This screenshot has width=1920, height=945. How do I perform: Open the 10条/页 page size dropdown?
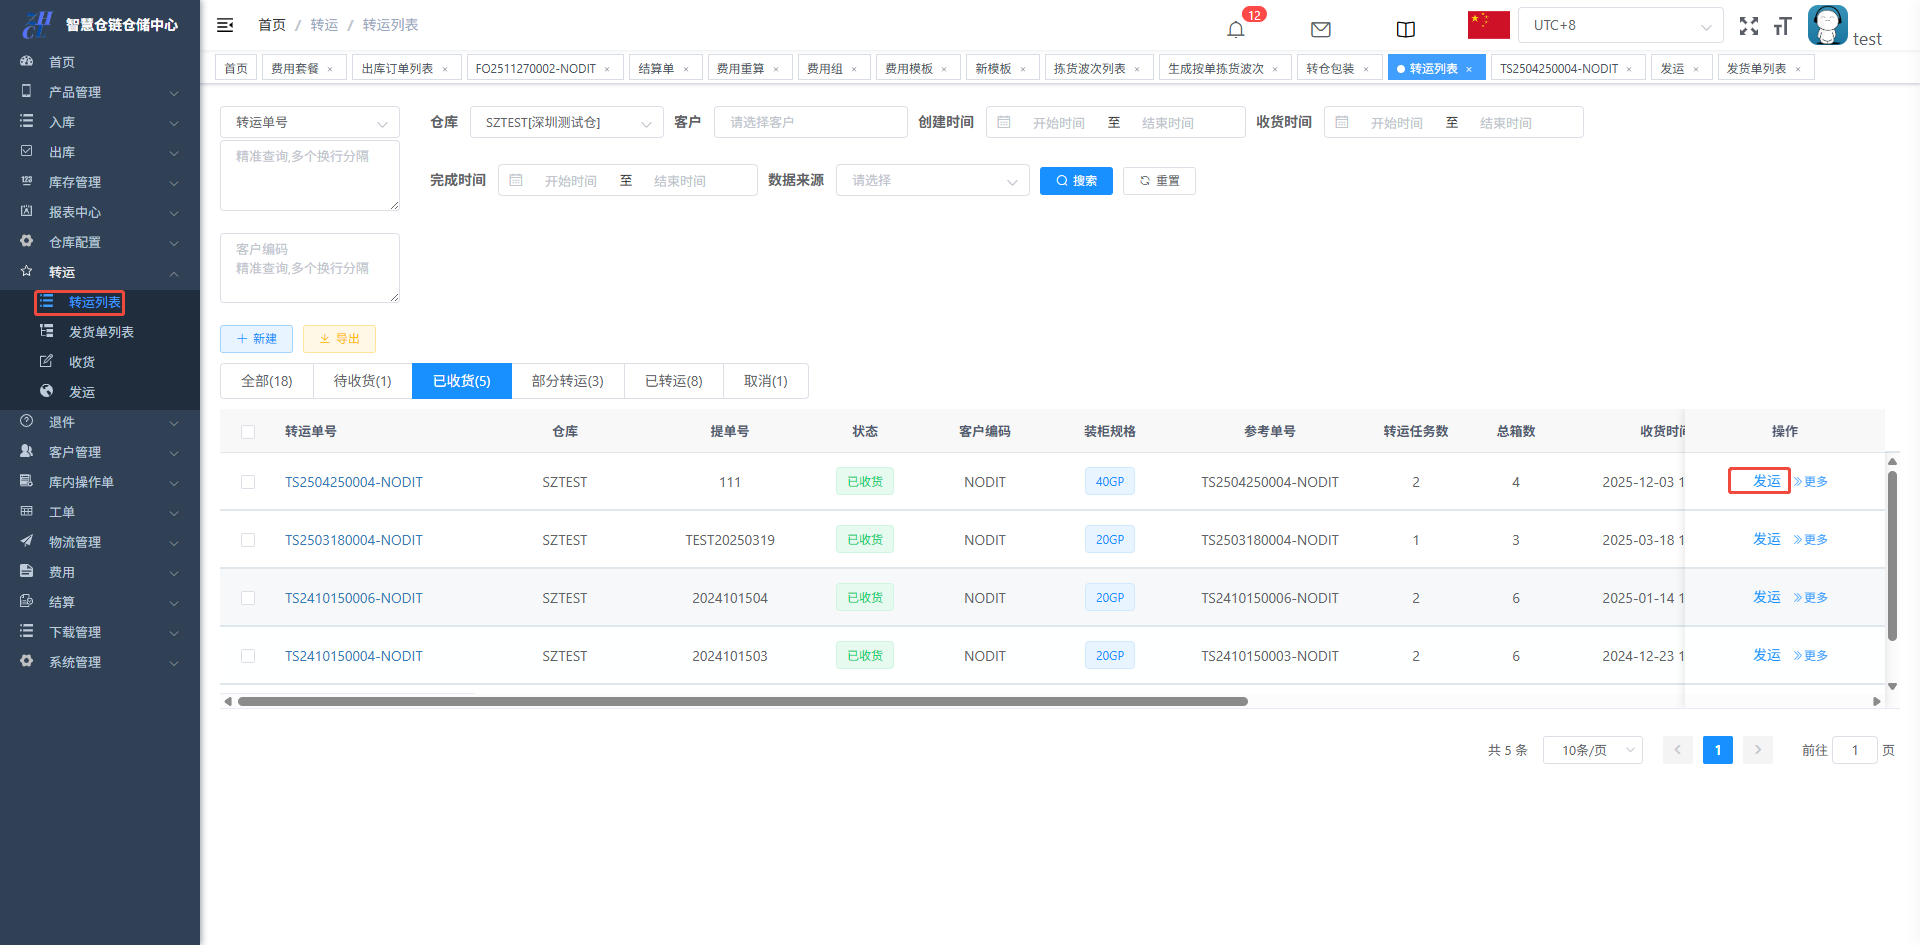tap(1592, 750)
